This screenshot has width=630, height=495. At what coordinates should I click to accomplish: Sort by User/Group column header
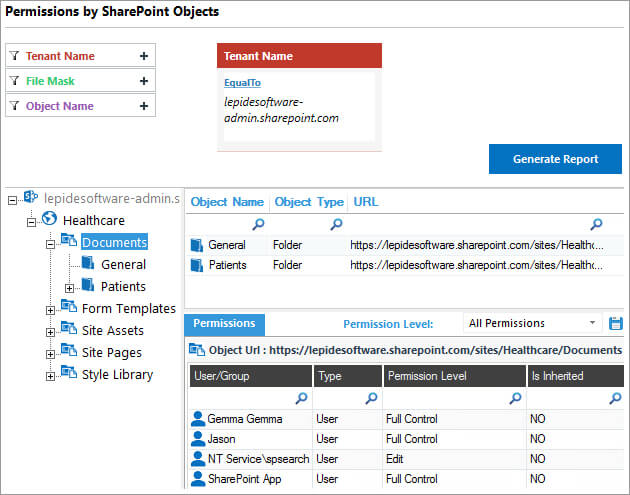251,376
